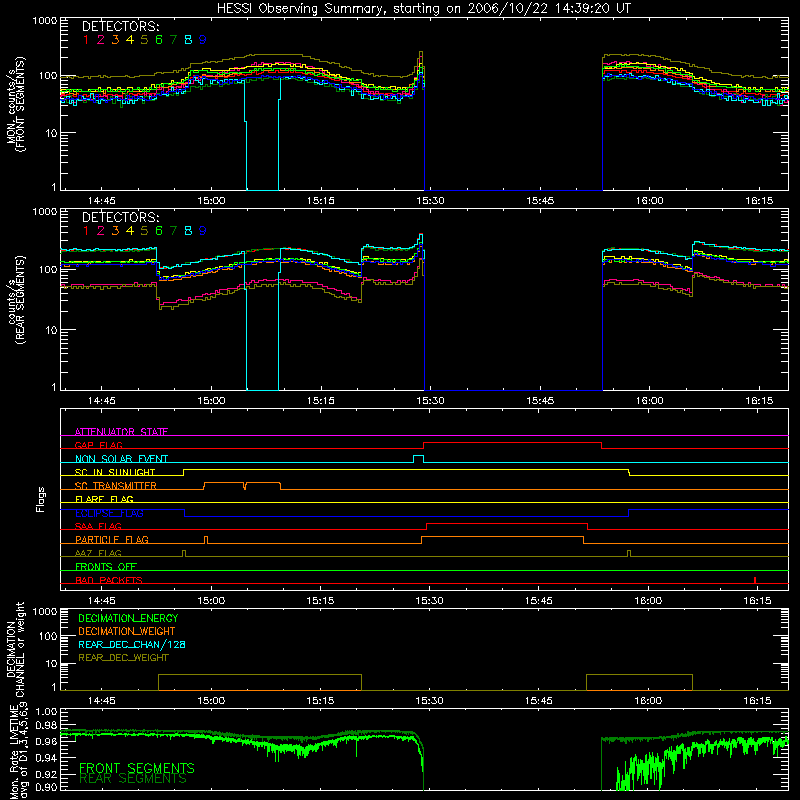This screenshot has height=800, width=800.
Task: Click 100 y-axis label of decimation plot
Action: click(48, 636)
